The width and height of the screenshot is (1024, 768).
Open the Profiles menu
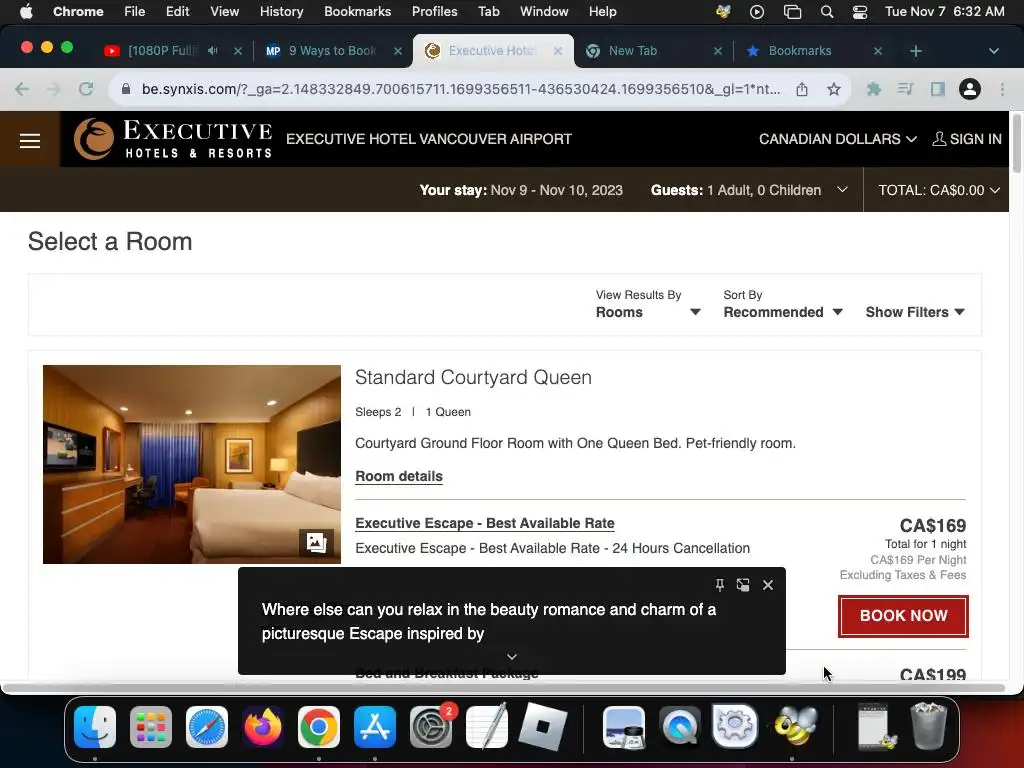(434, 12)
